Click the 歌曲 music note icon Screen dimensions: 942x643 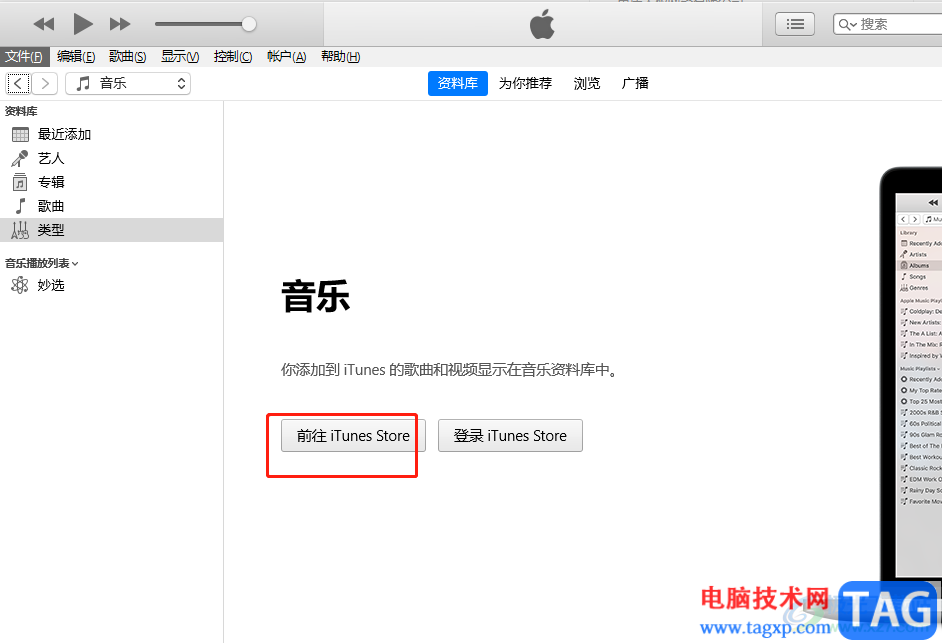(20, 206)
